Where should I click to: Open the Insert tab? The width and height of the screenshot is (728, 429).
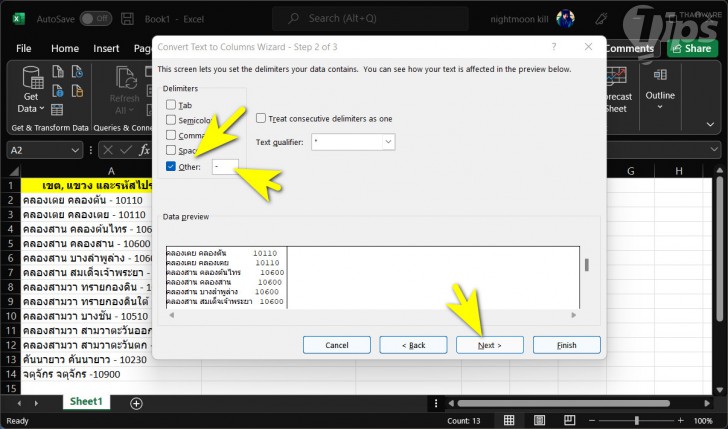[x=106, y=48]
